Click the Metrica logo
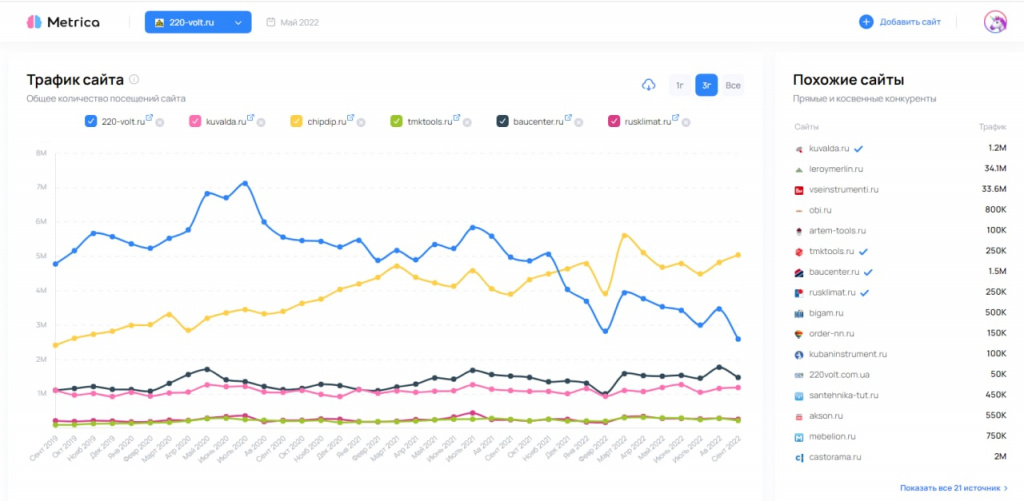 click(x=62, y=22)
